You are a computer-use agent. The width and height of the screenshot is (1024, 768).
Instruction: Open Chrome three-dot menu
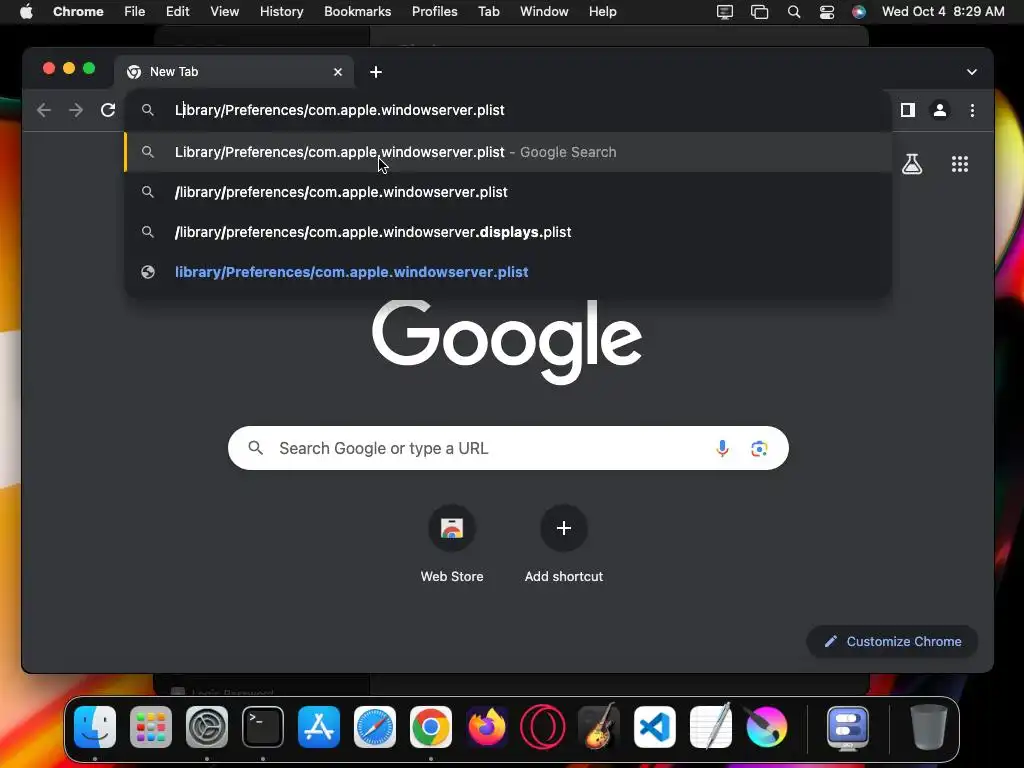(972, 110)
